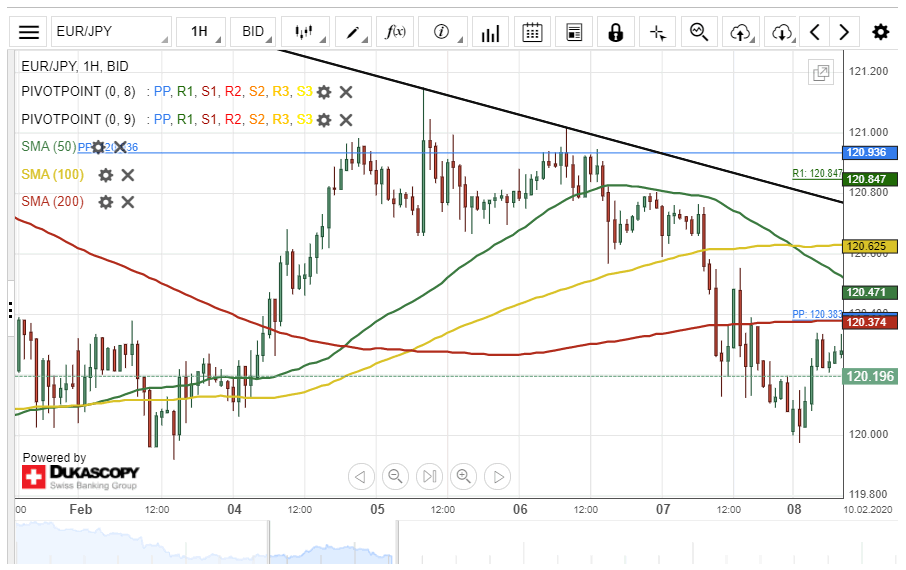
Task: Remove the SMA (200) indicator
Action: pos(128,202)
